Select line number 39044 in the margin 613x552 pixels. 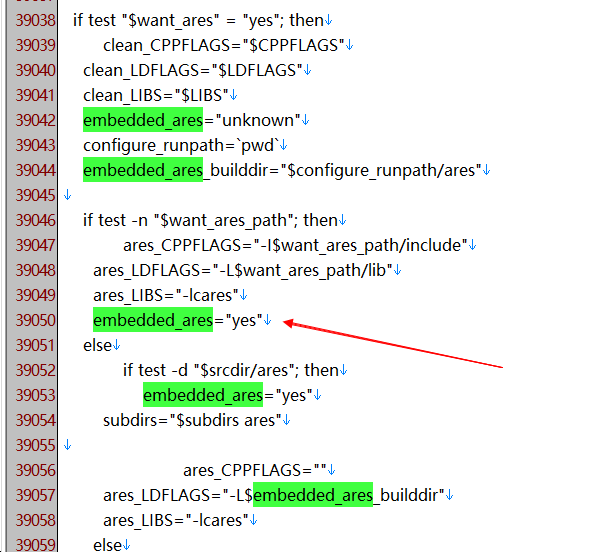33,170
